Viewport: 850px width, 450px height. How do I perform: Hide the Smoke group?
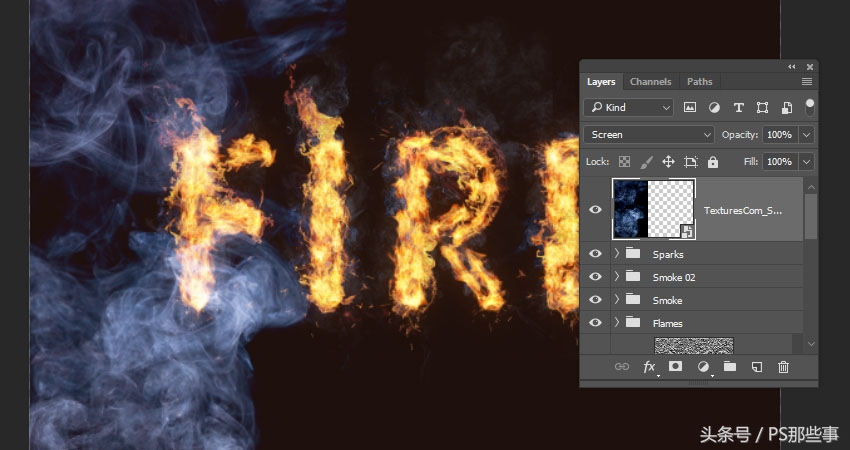tap(595, 299)
